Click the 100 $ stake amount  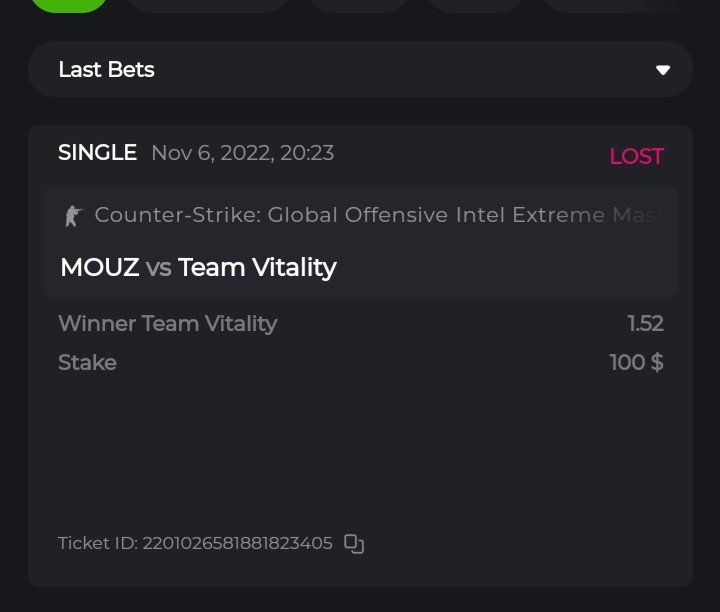[x=636, y=362]
